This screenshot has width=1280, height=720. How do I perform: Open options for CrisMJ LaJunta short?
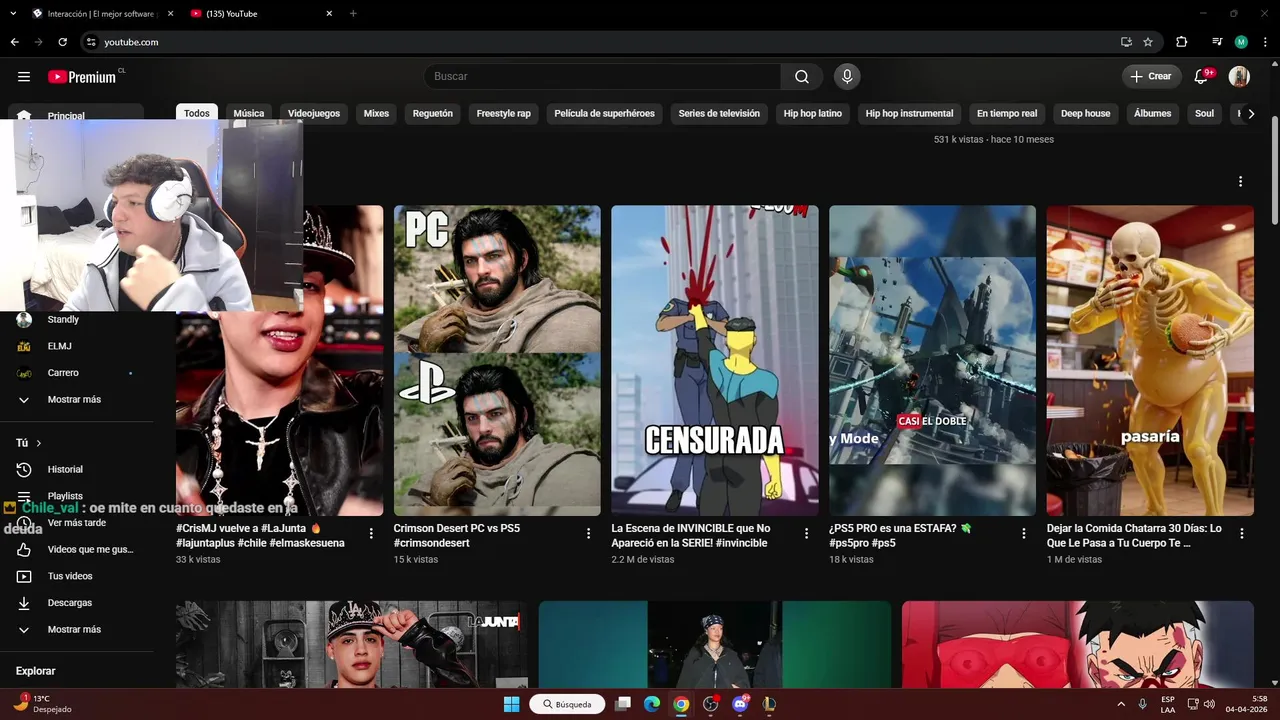click(x=371, y=534)
